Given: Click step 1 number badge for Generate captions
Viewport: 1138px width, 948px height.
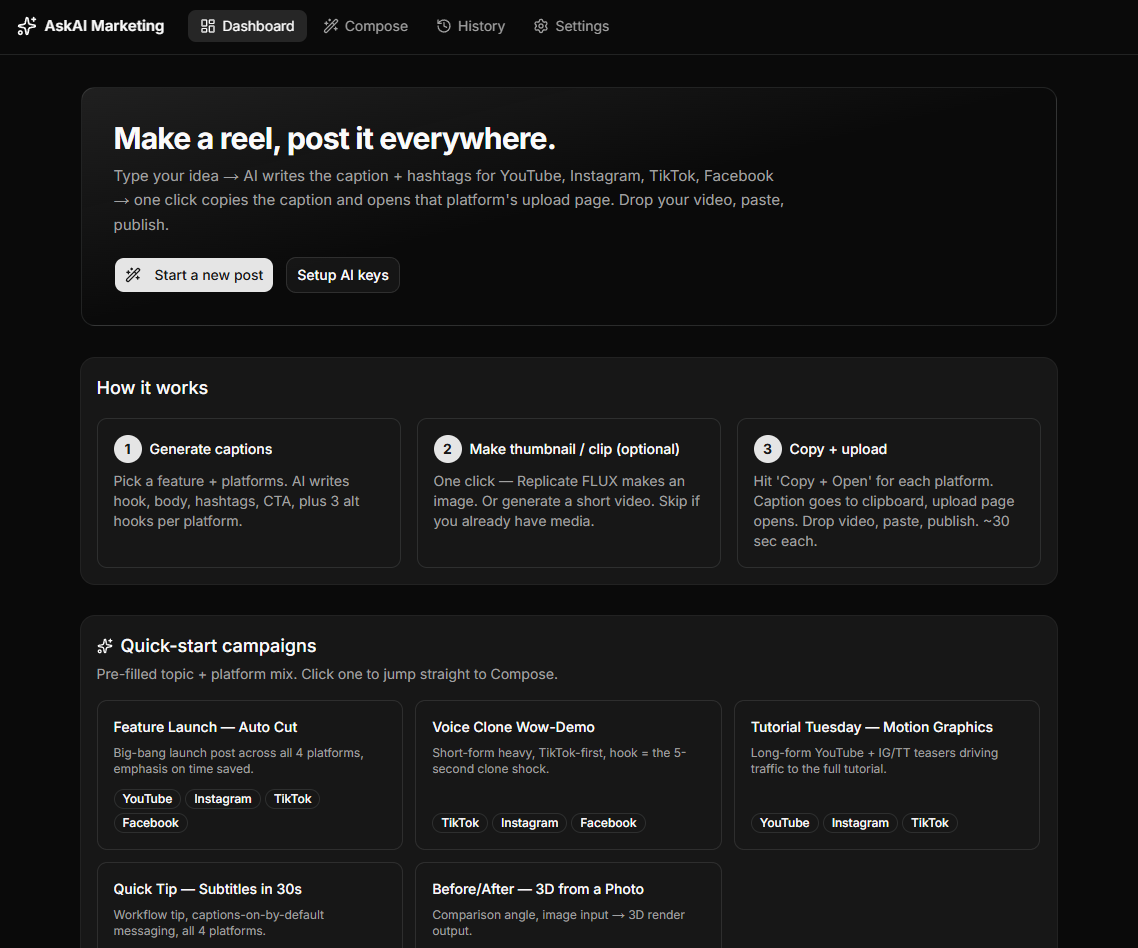Looking at the screenshot, I should click(128, 449).
